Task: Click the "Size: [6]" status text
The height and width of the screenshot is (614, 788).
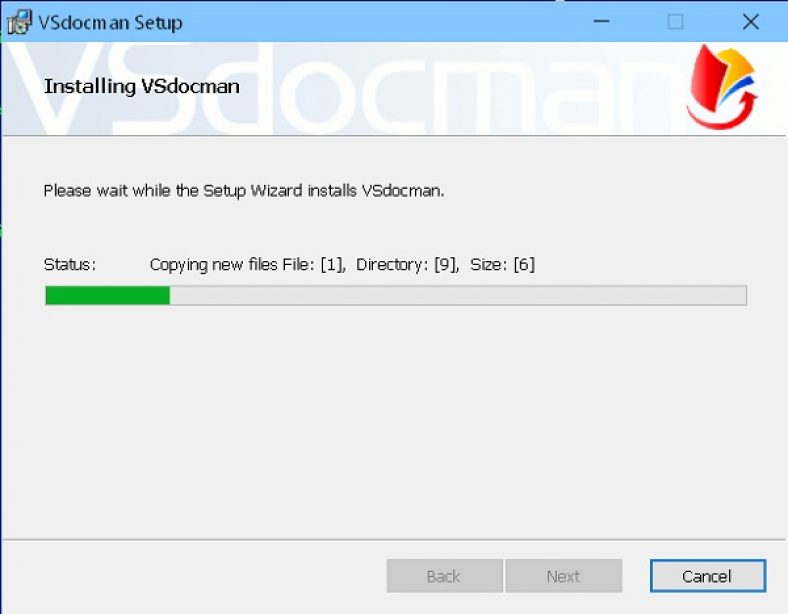Action: coord(502,265)
